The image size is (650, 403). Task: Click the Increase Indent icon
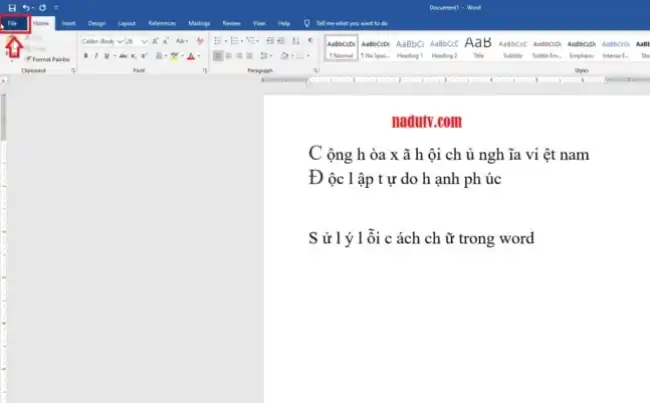tap(281, 41)
